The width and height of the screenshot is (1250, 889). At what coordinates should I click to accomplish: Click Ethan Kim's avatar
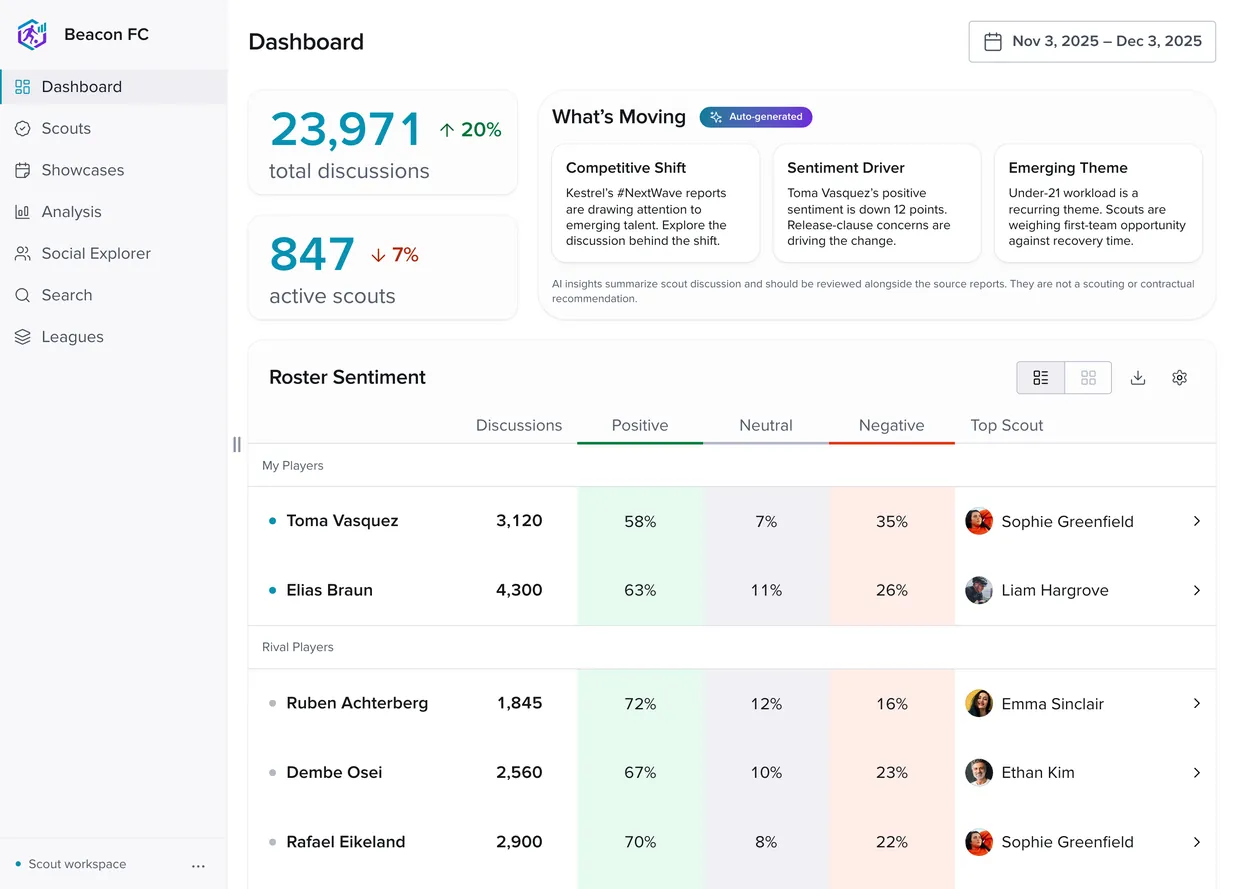coord(979,772)
